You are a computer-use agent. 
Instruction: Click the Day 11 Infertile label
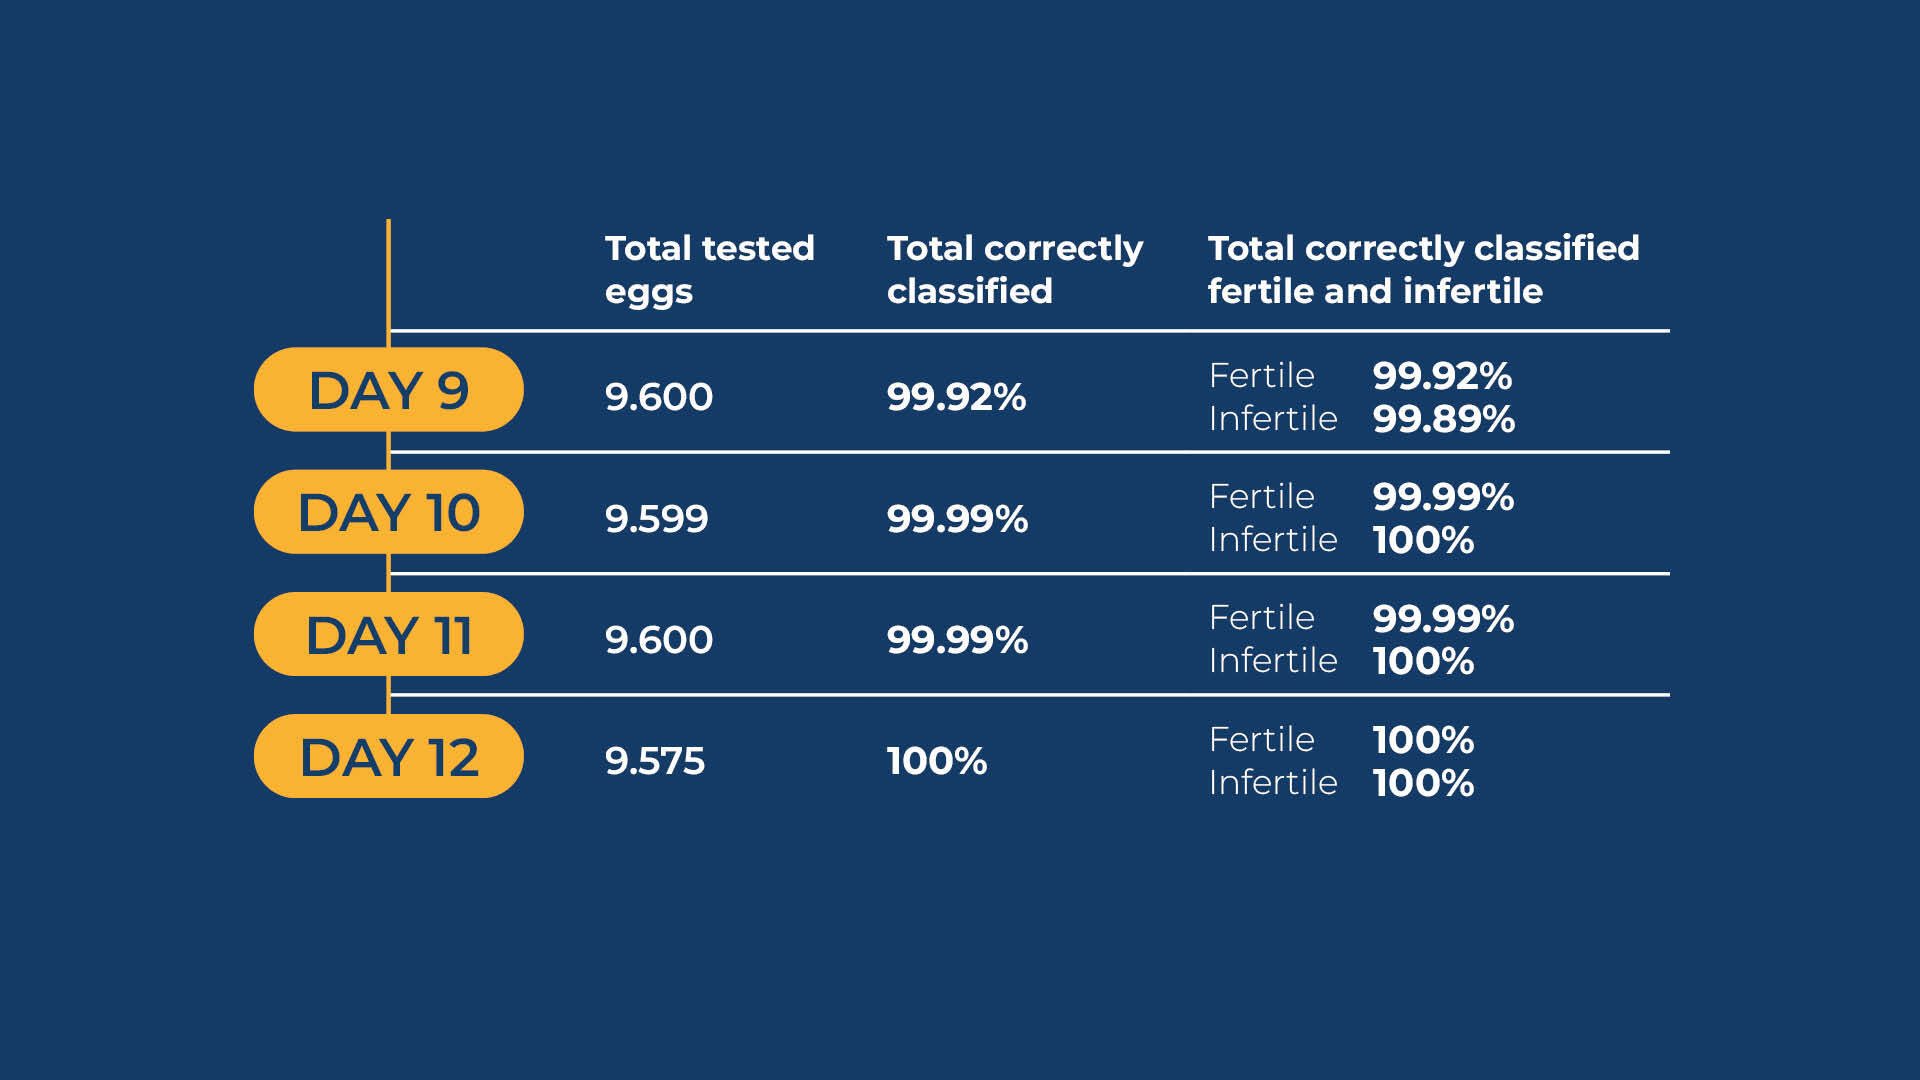click(x=1273, y=660)
